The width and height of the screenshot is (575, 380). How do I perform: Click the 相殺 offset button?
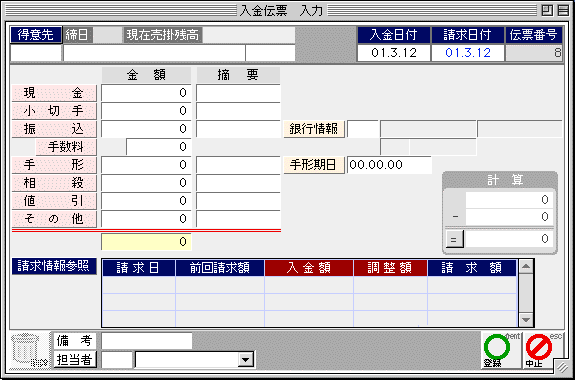pyautogui.click(x=54, y=183)
